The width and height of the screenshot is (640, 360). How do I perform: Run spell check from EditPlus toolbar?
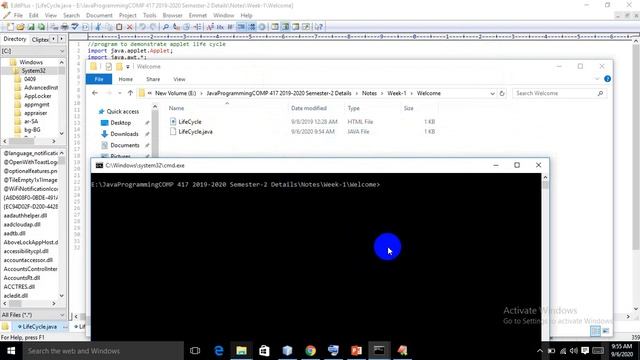pos(75,27)
